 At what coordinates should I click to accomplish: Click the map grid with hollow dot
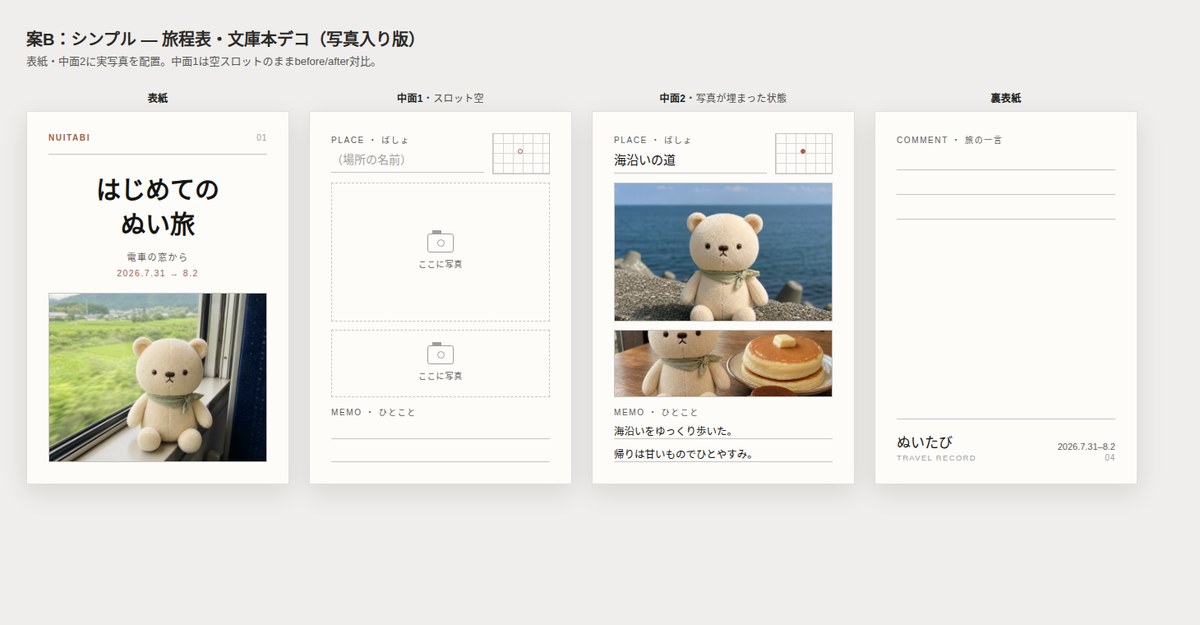[521, 153]
